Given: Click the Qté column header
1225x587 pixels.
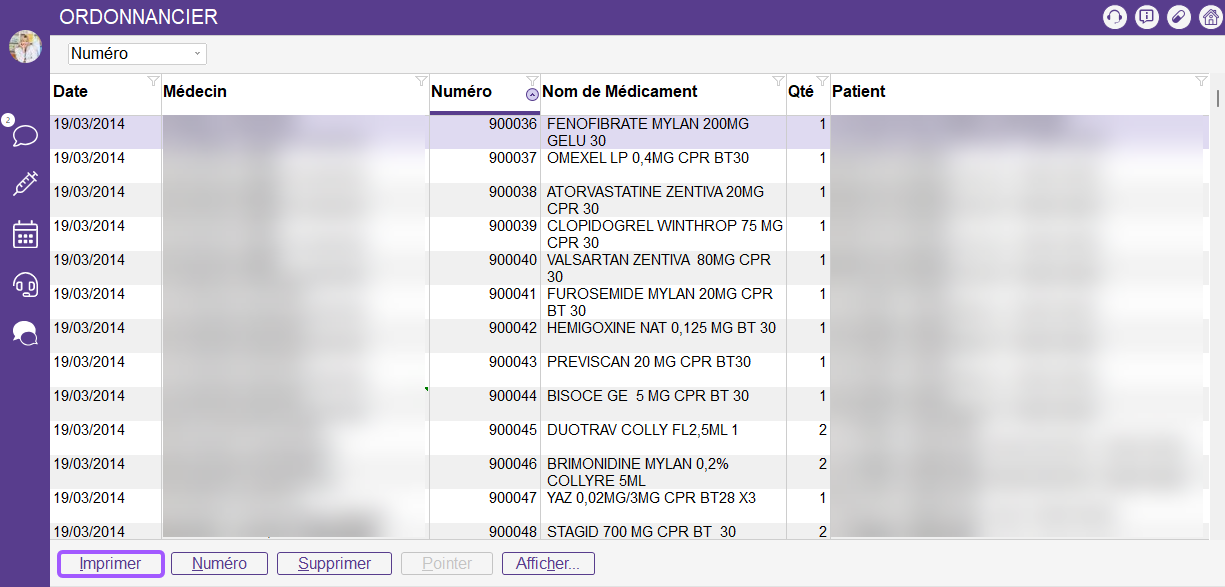Looking at the screenshot, I should coord(800,92).
